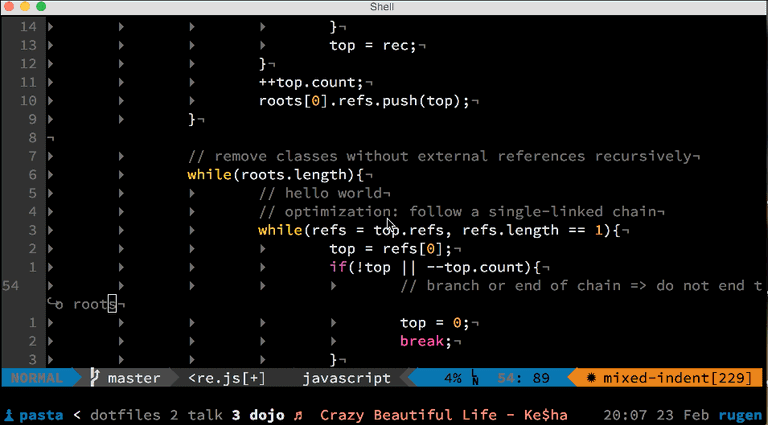Click the Crazy Beautiful Life - Ke$ha song title
Viewport: 768px width, 425px height.
click(444, 416)
